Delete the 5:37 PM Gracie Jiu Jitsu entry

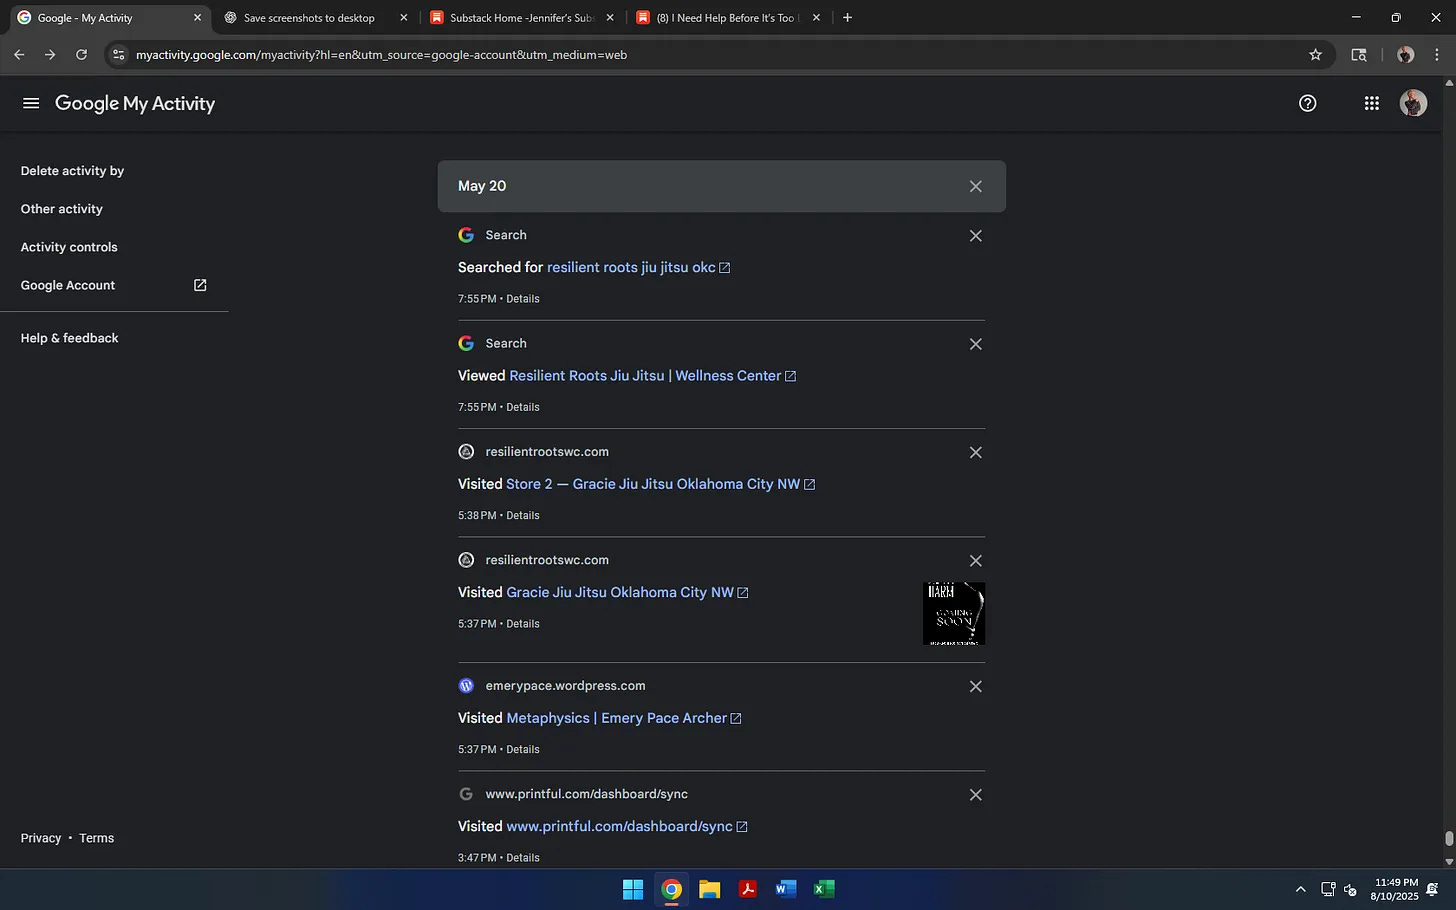(x=976, y=561)
